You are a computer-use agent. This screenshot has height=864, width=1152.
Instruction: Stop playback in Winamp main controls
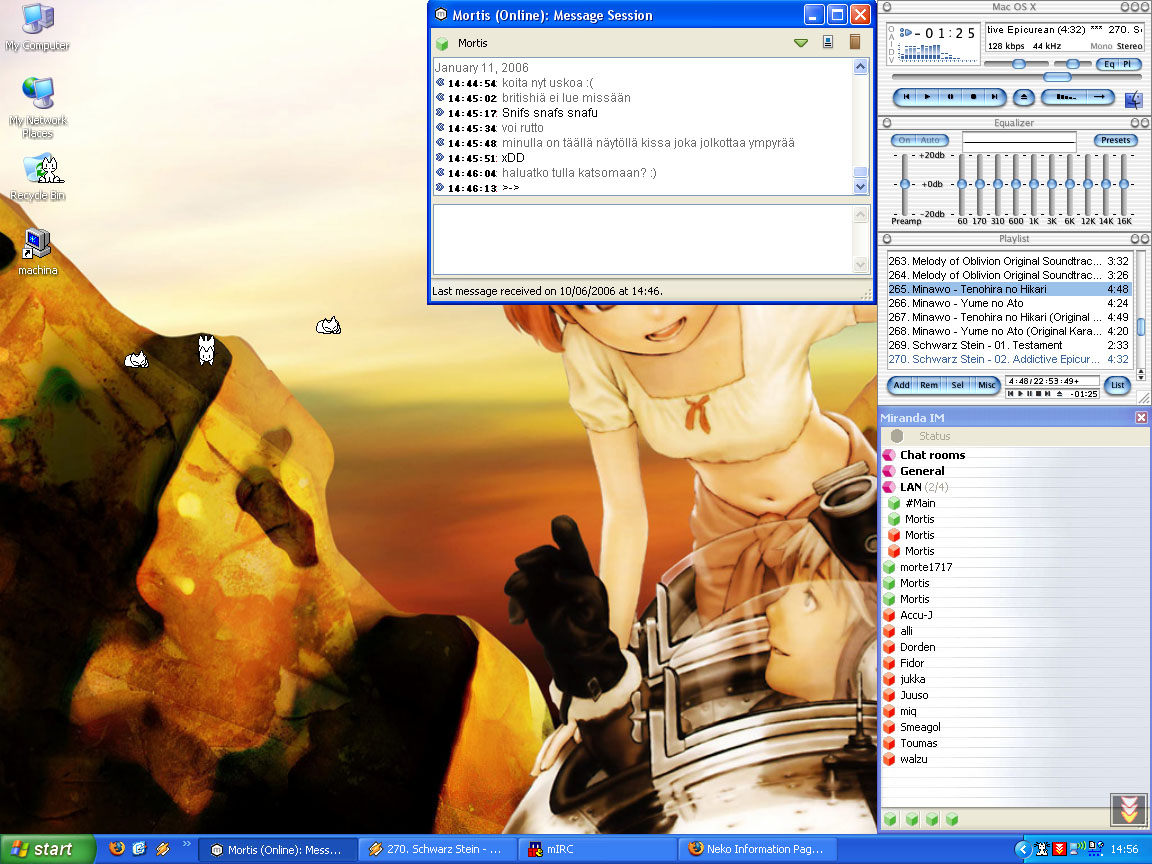(x=973, y=96)
